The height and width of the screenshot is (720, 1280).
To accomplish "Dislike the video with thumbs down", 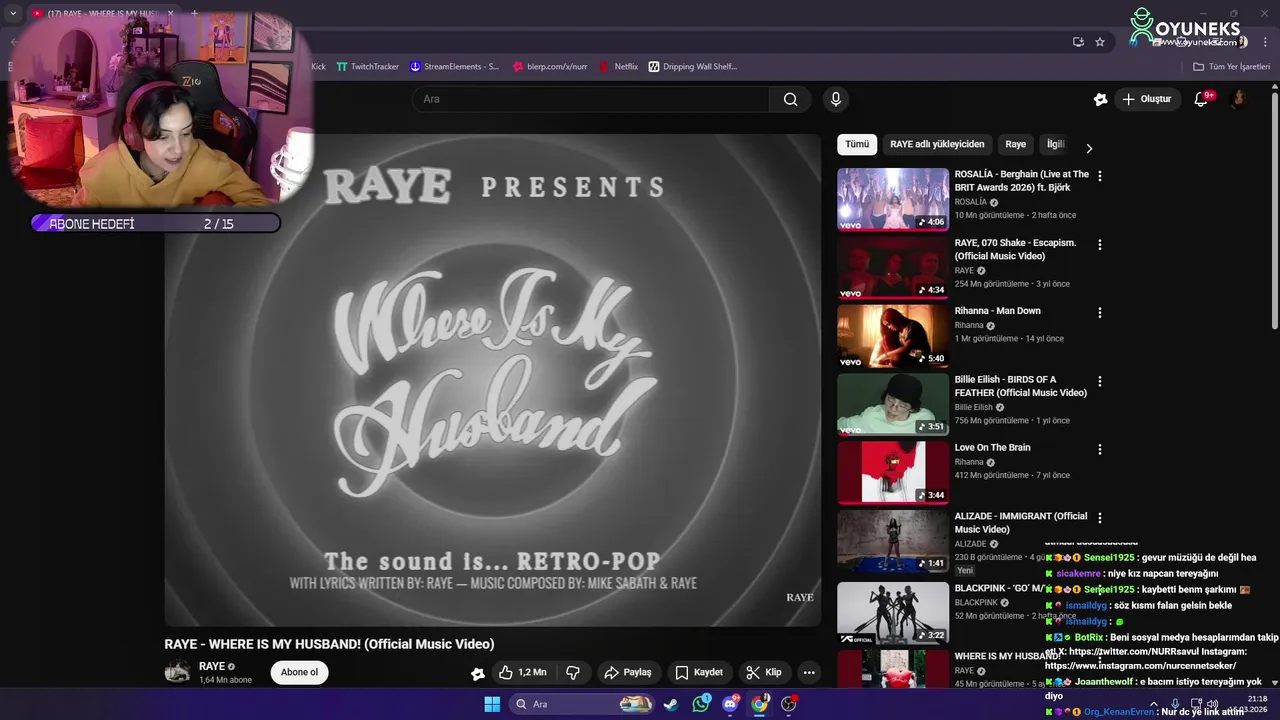I will [573, 672].
